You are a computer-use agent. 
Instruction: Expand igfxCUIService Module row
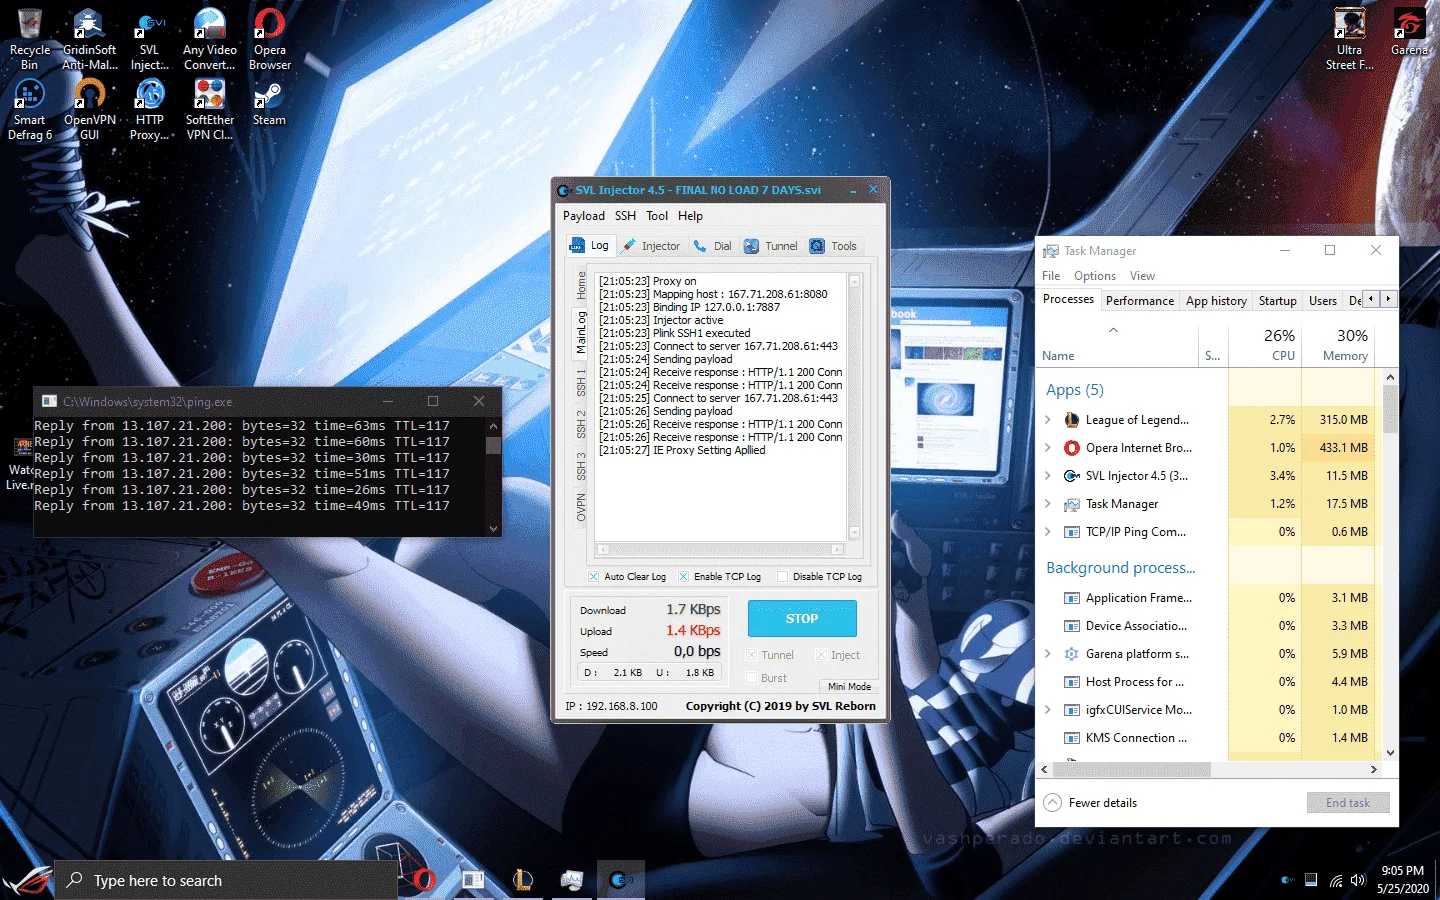click(x=1048, y=710)
